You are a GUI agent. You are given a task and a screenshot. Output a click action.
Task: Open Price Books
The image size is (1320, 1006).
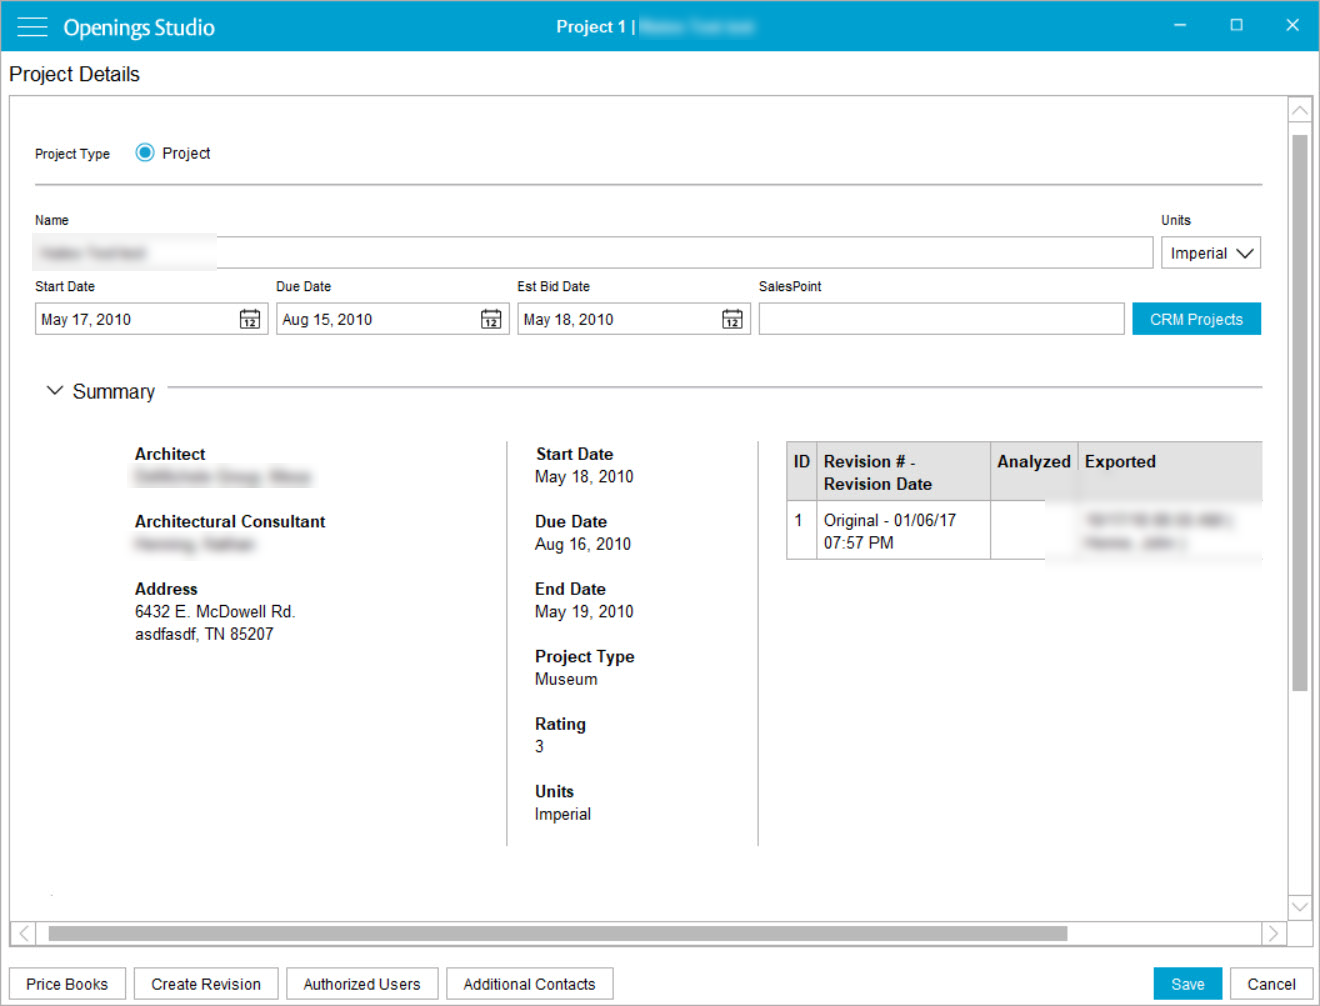(x=66, y=983)
